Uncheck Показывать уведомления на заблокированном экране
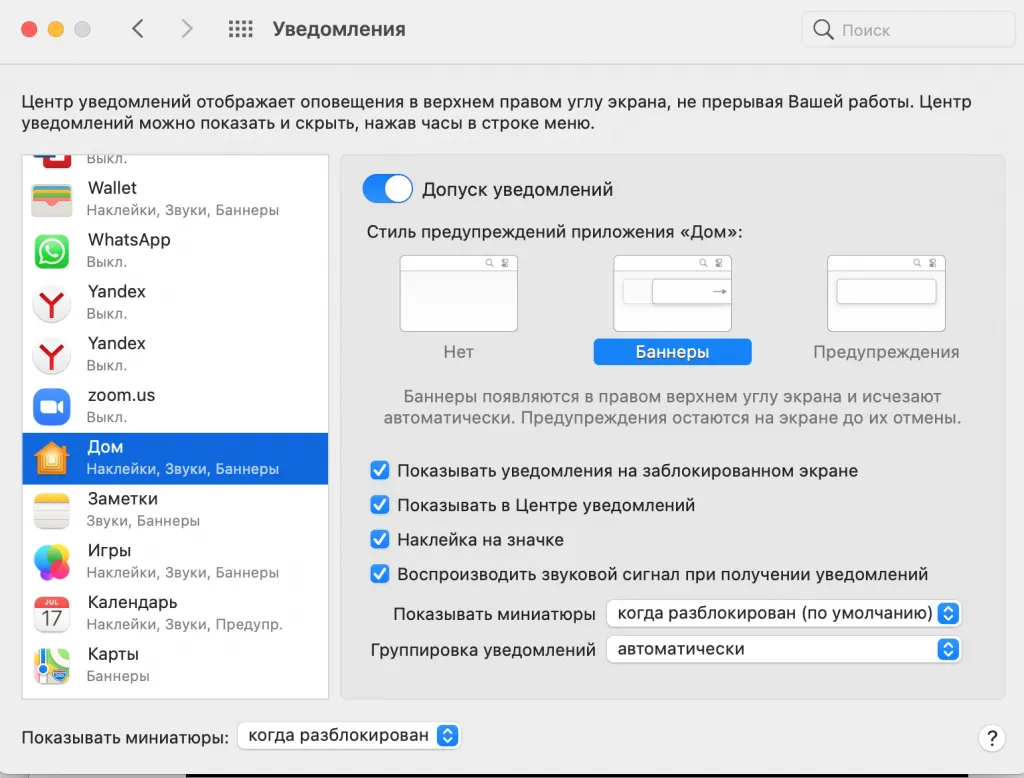Image resolution: width=1024 pixels, height=778 pixels. pos(380,471)
